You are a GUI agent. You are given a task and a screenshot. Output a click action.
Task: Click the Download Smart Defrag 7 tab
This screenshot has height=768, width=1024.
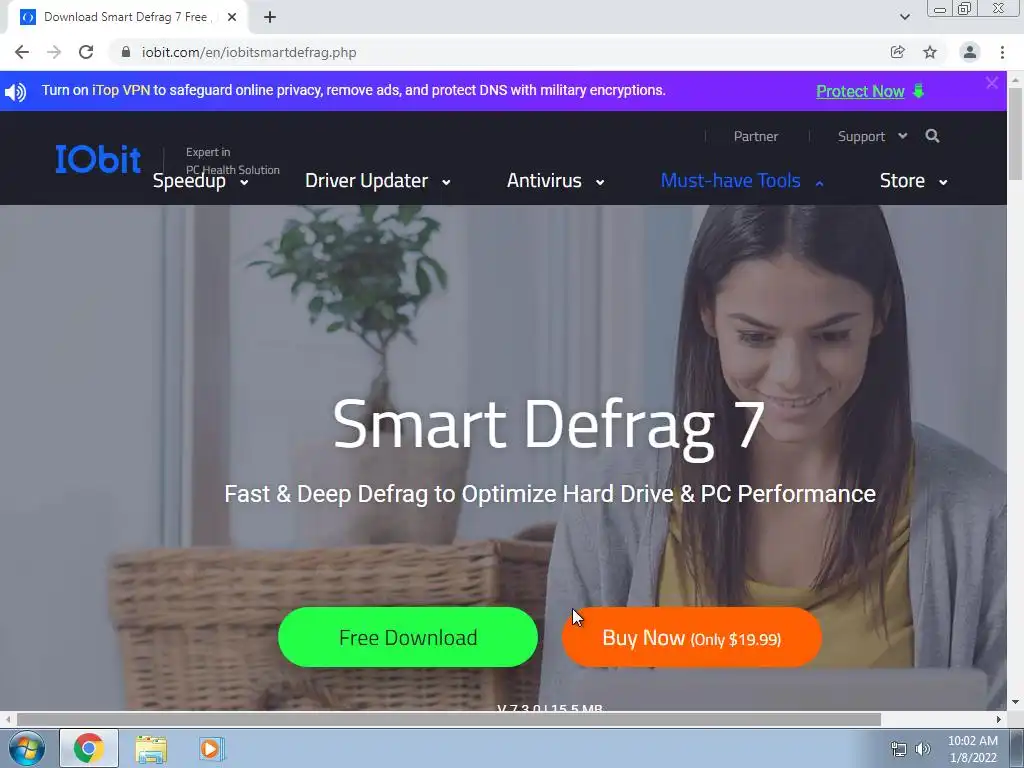[125, 17]
